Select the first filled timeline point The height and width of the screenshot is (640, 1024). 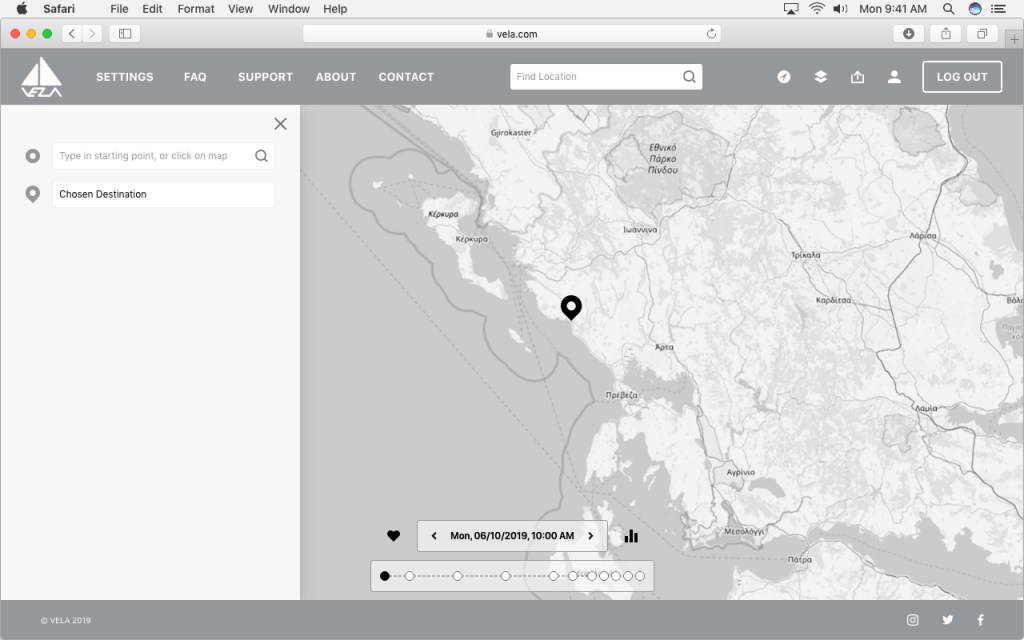385,576
